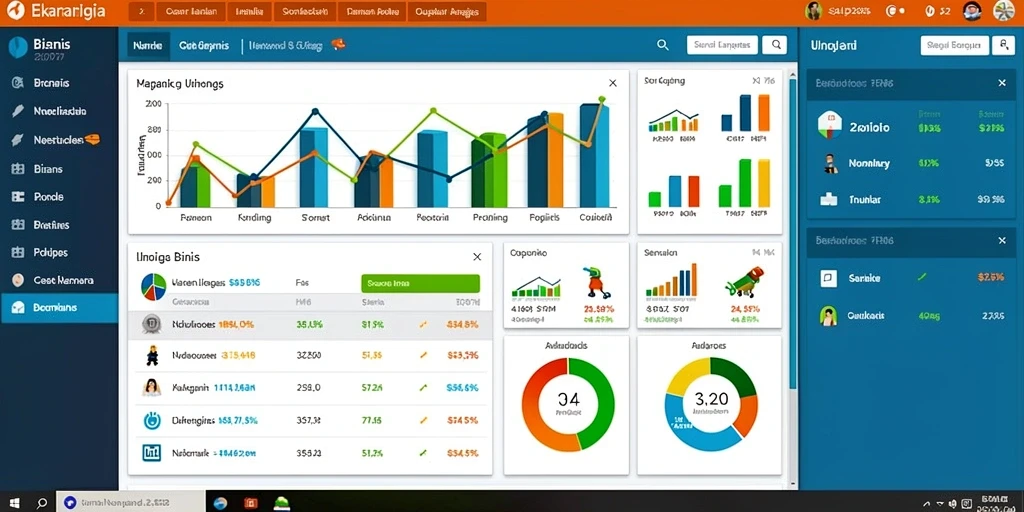Click the magnifier icon in the blue subheader
Screen dimensions: 1024x512
pyautogui.click(x=662, y=45)
